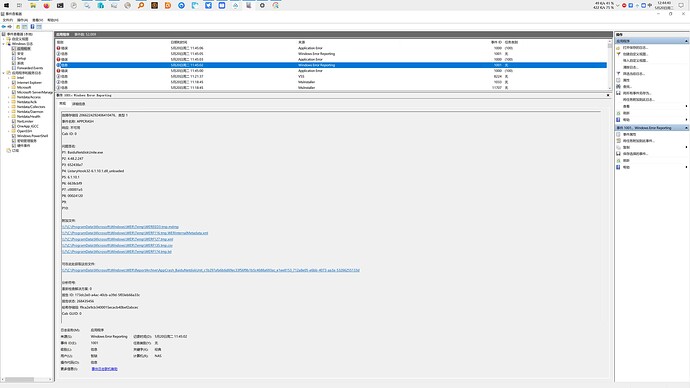Click the blue Help icon in the toolbar

click(32, 27)
